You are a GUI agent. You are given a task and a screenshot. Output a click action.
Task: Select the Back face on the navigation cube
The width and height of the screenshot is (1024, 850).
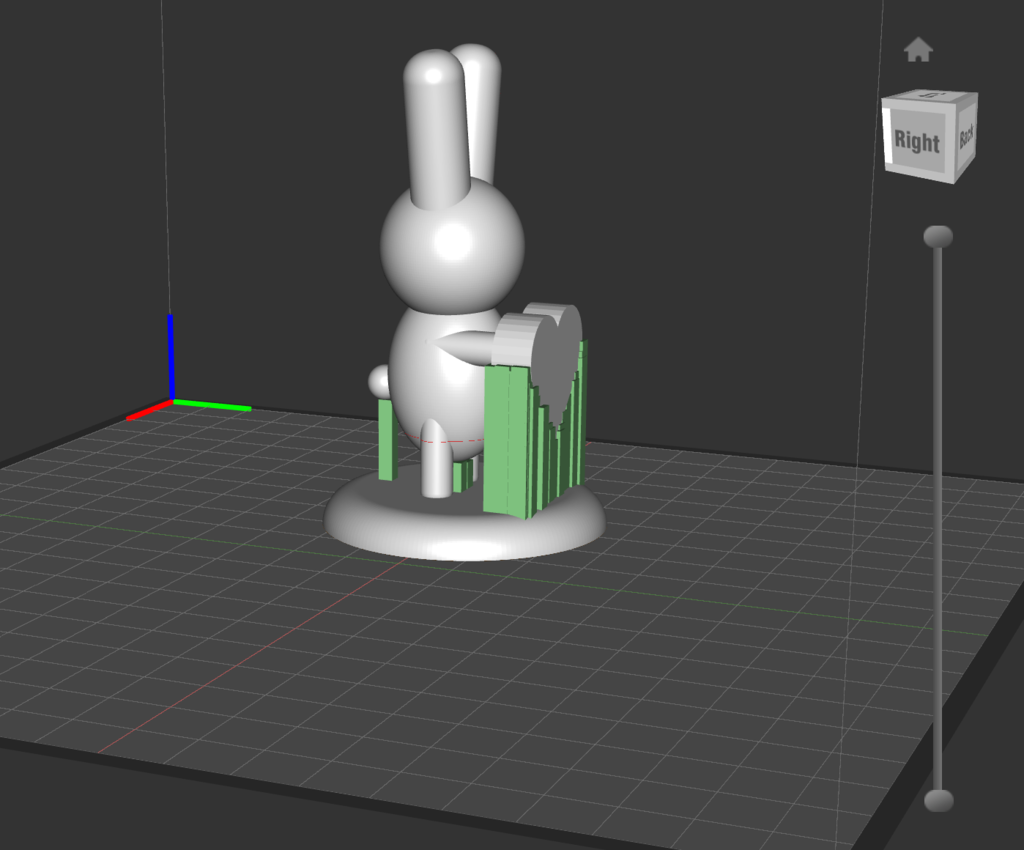click(966, 137)
